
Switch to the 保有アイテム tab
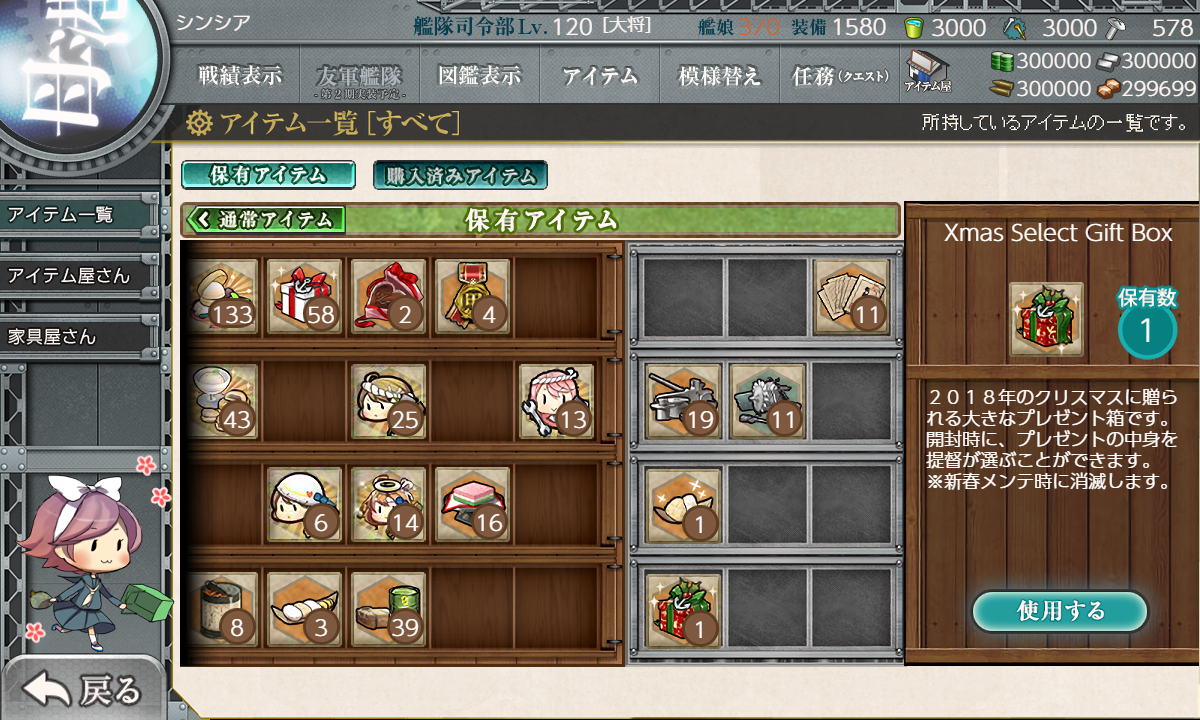point(268,175)
